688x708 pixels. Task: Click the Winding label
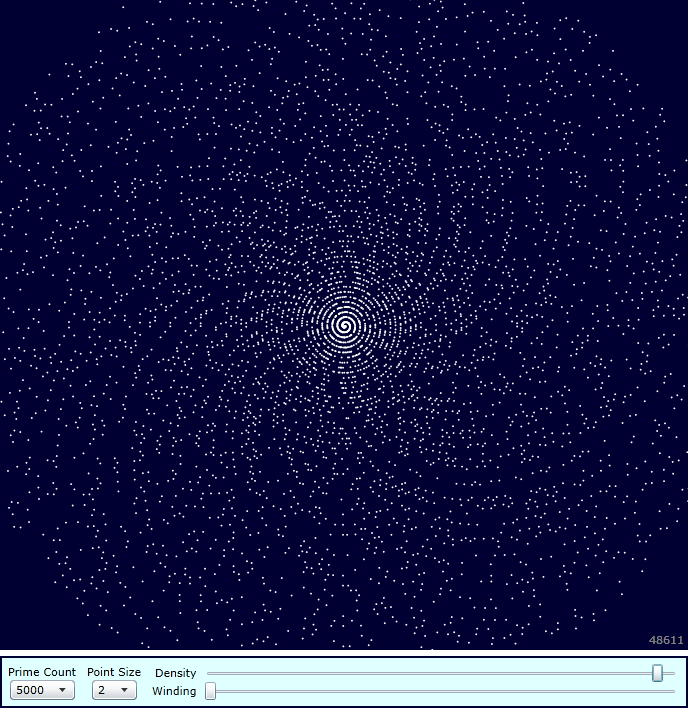(x=174, y=691)
